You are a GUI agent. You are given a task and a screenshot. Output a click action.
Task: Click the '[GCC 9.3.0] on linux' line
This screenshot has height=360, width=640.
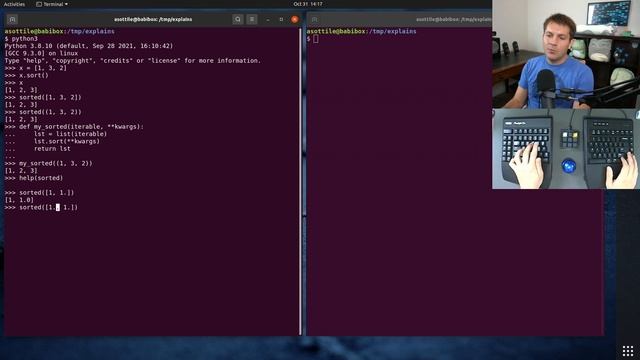pyautogui.click(x=41, y=53)
